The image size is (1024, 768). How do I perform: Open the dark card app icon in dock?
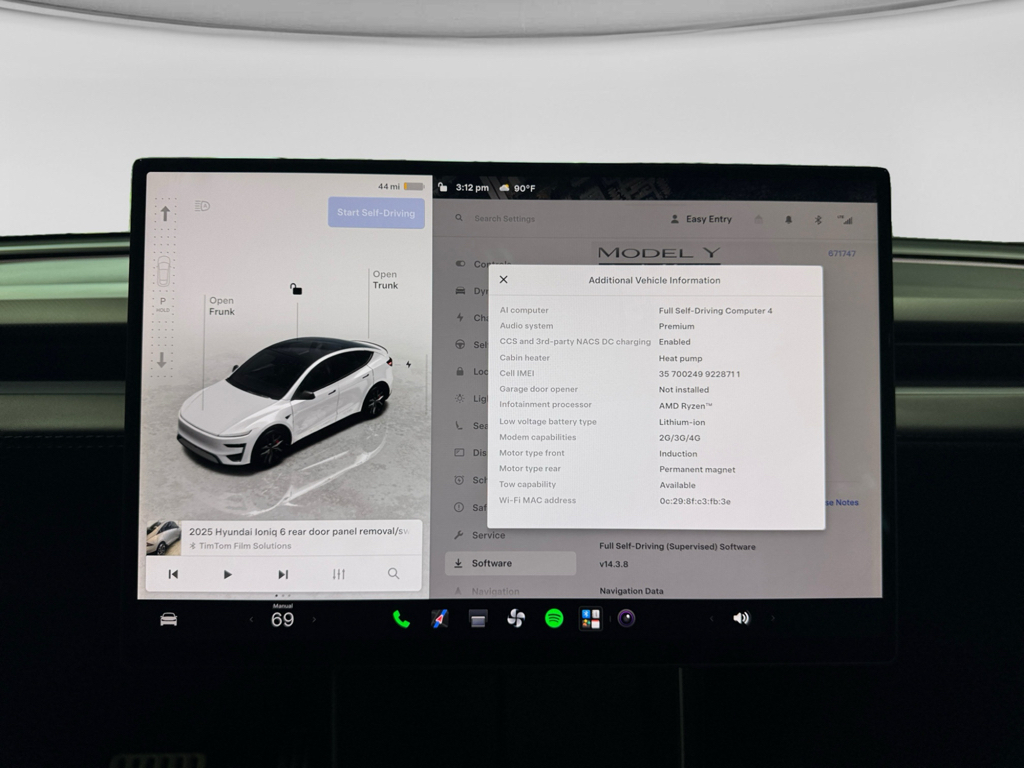click(478, 618)
